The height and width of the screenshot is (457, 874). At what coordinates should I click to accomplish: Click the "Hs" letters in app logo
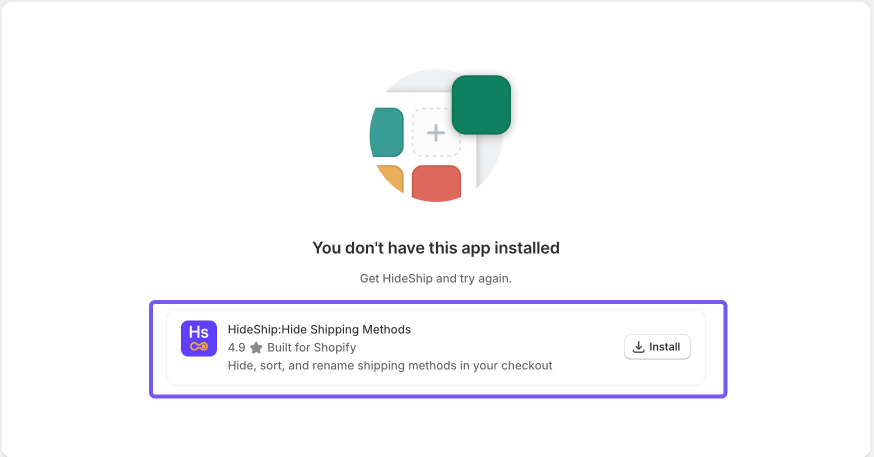pyautogui.click(x=199, y=331)
